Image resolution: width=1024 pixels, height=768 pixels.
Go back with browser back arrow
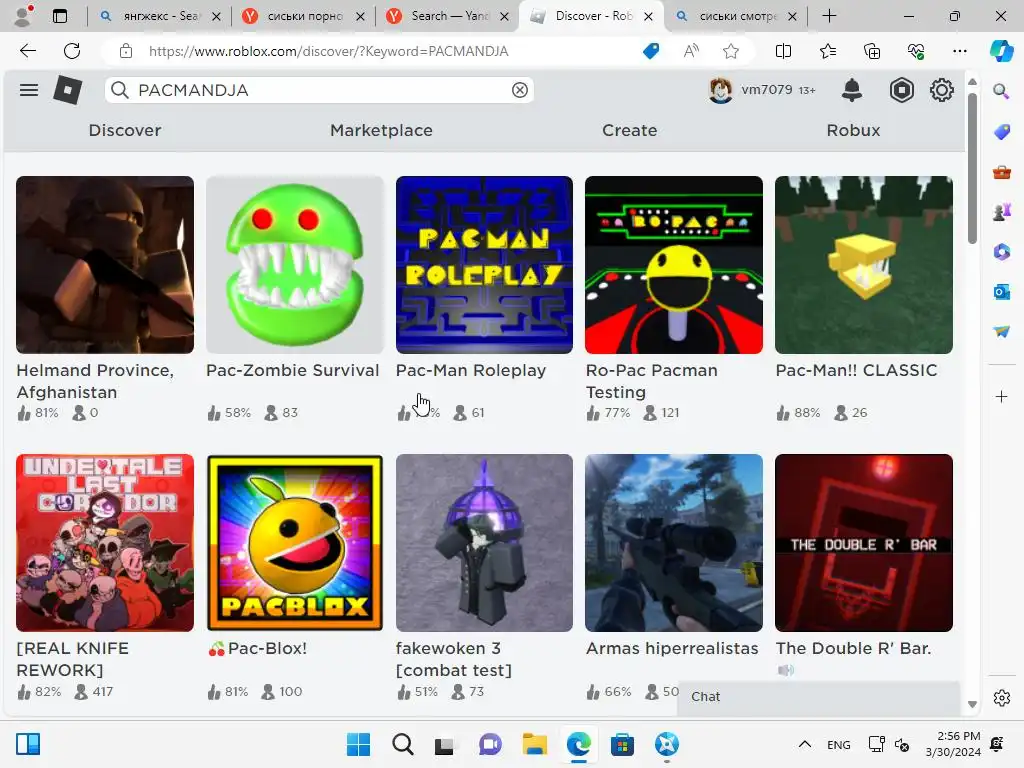[x=28, y=51]
